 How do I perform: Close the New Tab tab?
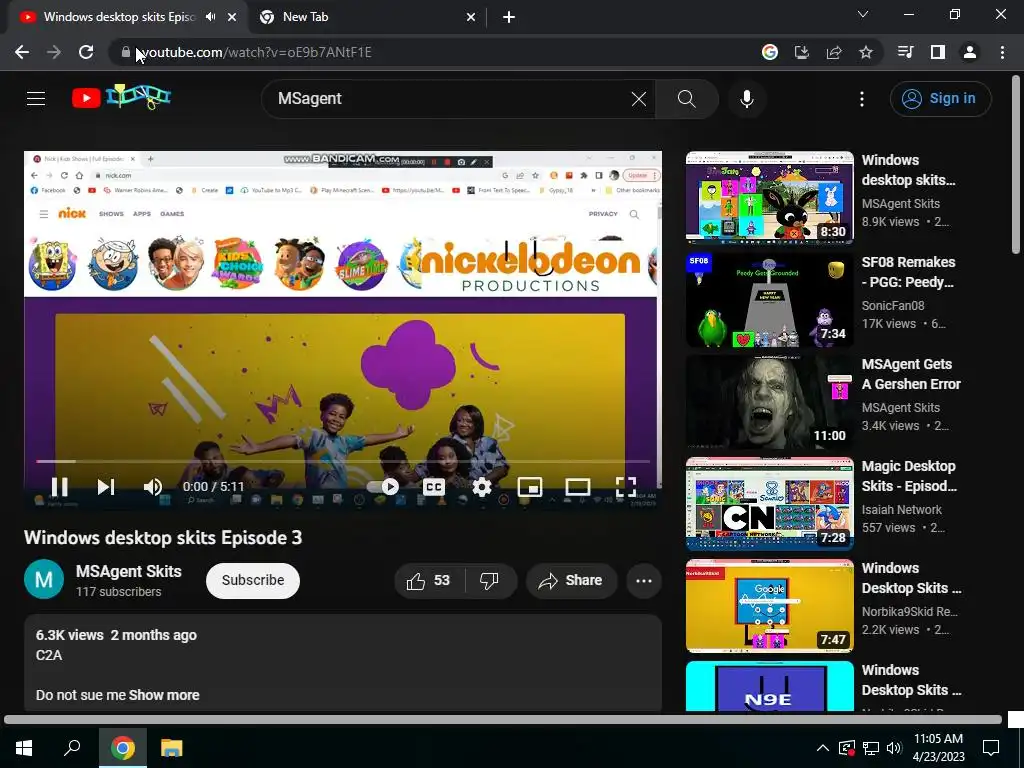pos(471,17)
